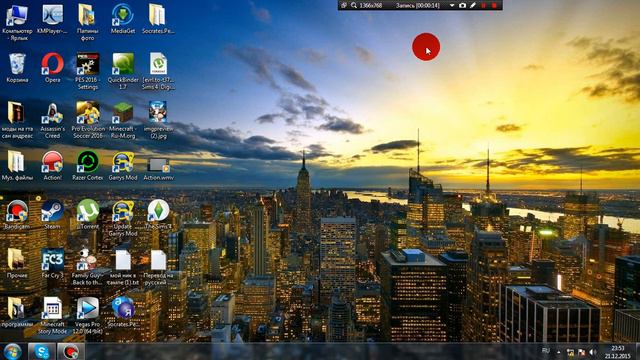This screenshot has height=360, width=640.
Task: Switch the RU input language indicator
Action: (546, 351)
